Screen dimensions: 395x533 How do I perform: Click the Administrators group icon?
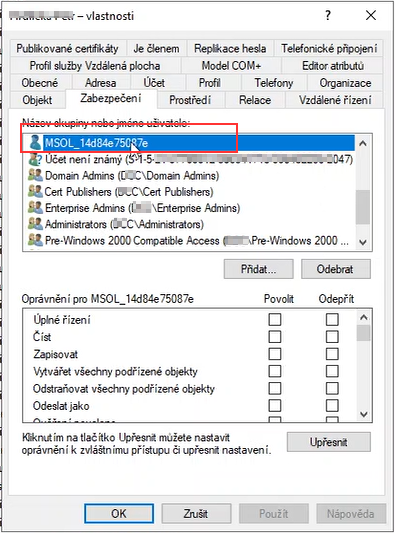click(35, 224)
